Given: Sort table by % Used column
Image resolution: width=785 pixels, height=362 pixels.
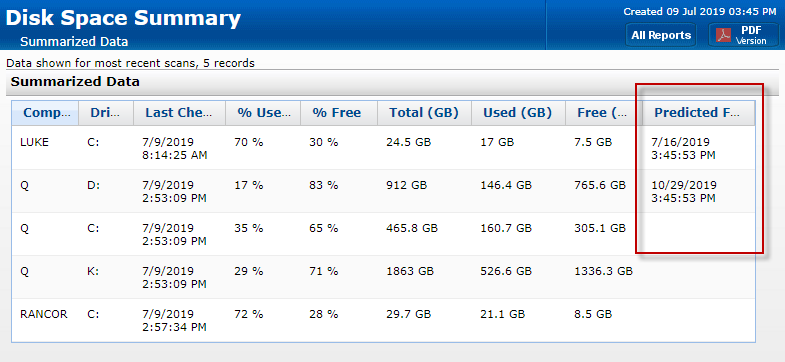Looking at the screenshot, I should click(263, 113).
